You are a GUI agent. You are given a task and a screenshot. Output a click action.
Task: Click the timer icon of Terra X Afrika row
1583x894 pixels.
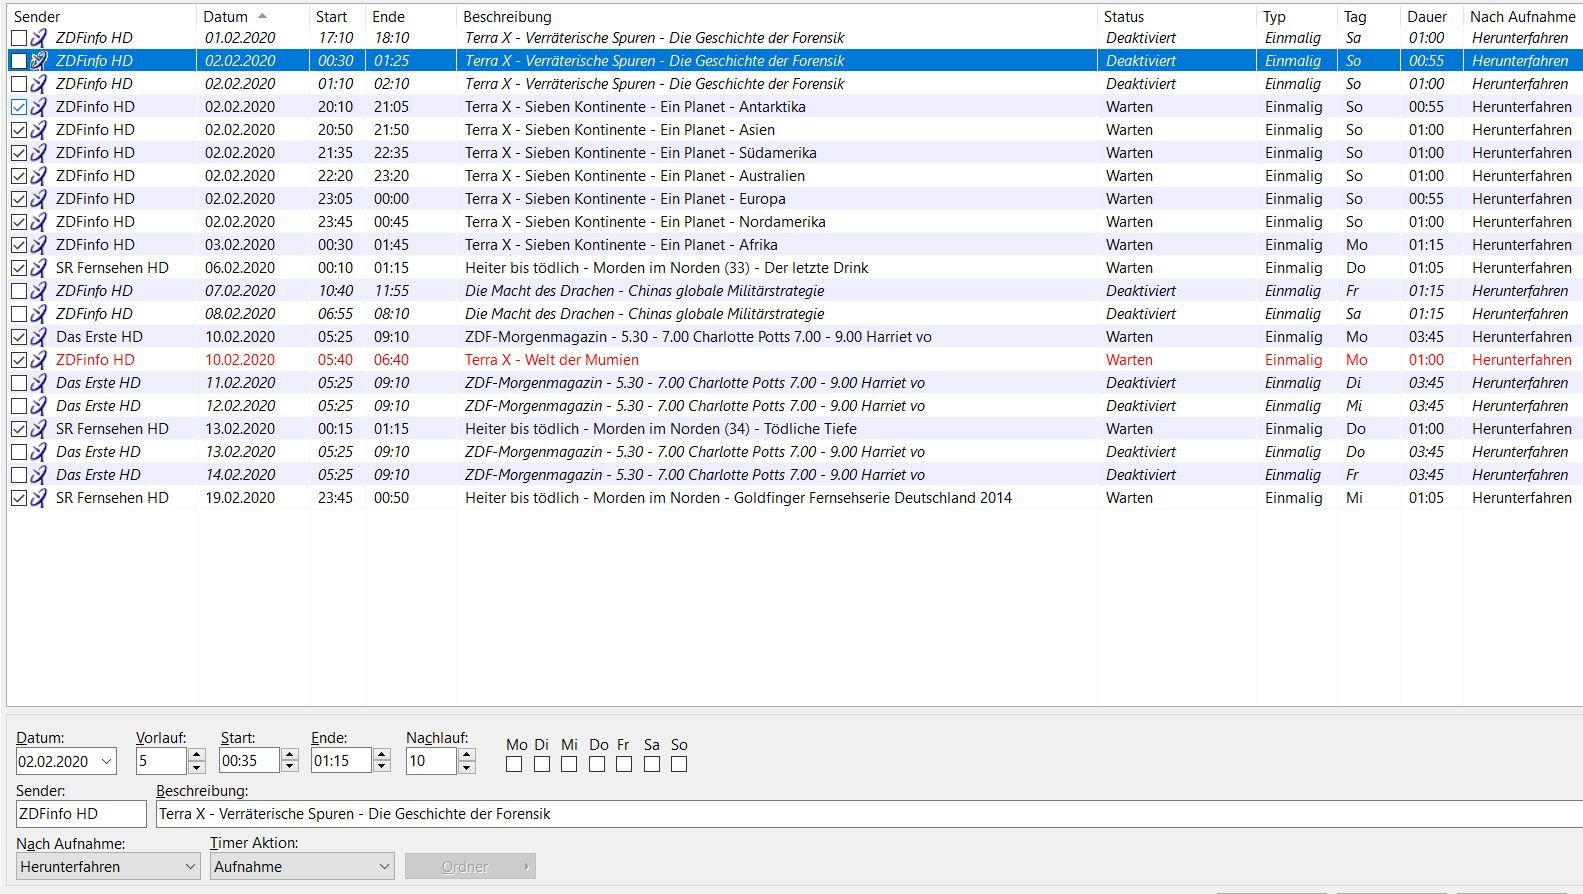(39, 245)
